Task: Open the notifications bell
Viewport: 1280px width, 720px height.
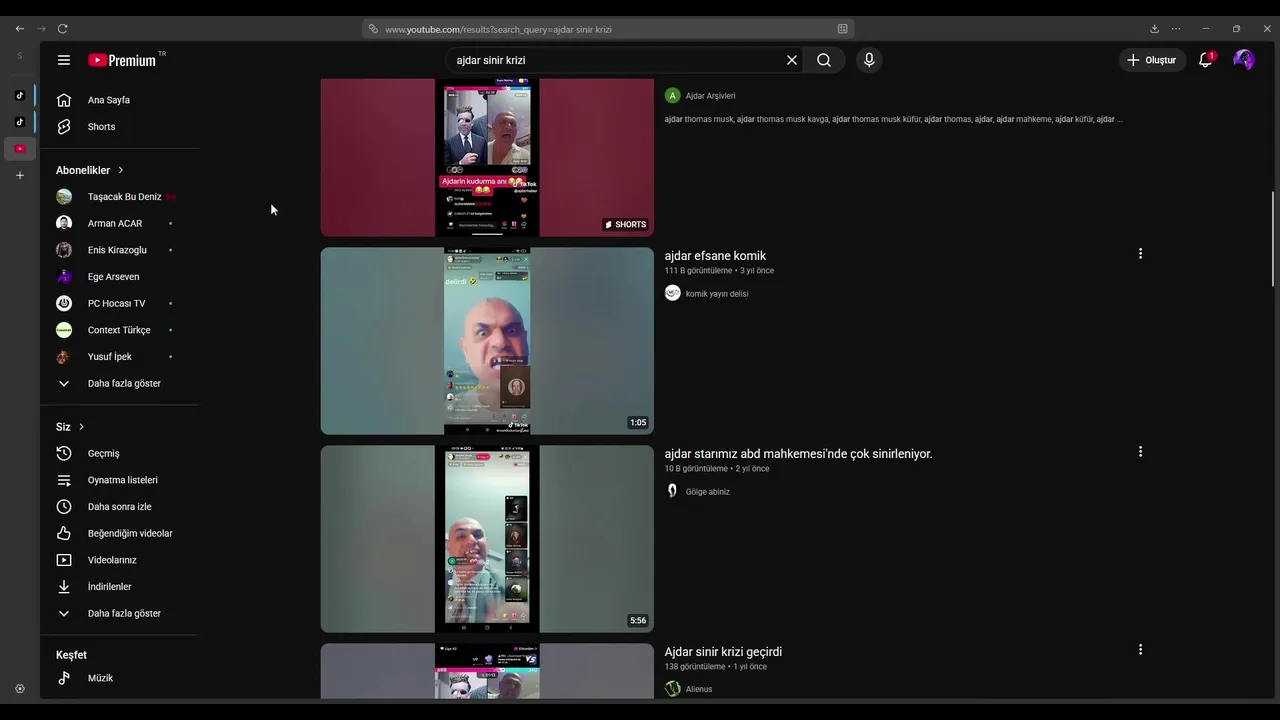Action: coord(1206,60)
